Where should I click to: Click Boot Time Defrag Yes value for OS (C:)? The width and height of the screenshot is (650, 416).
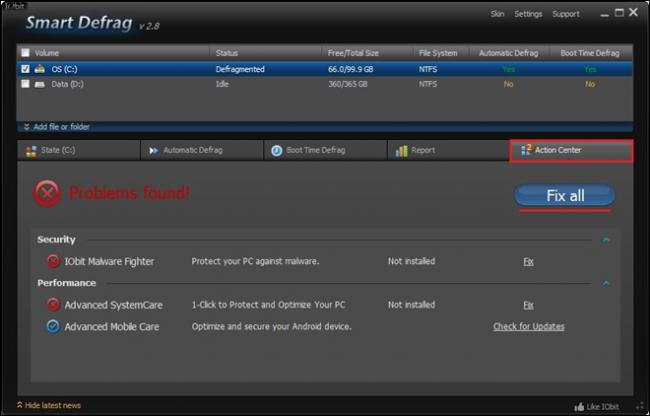coord(589,69)
